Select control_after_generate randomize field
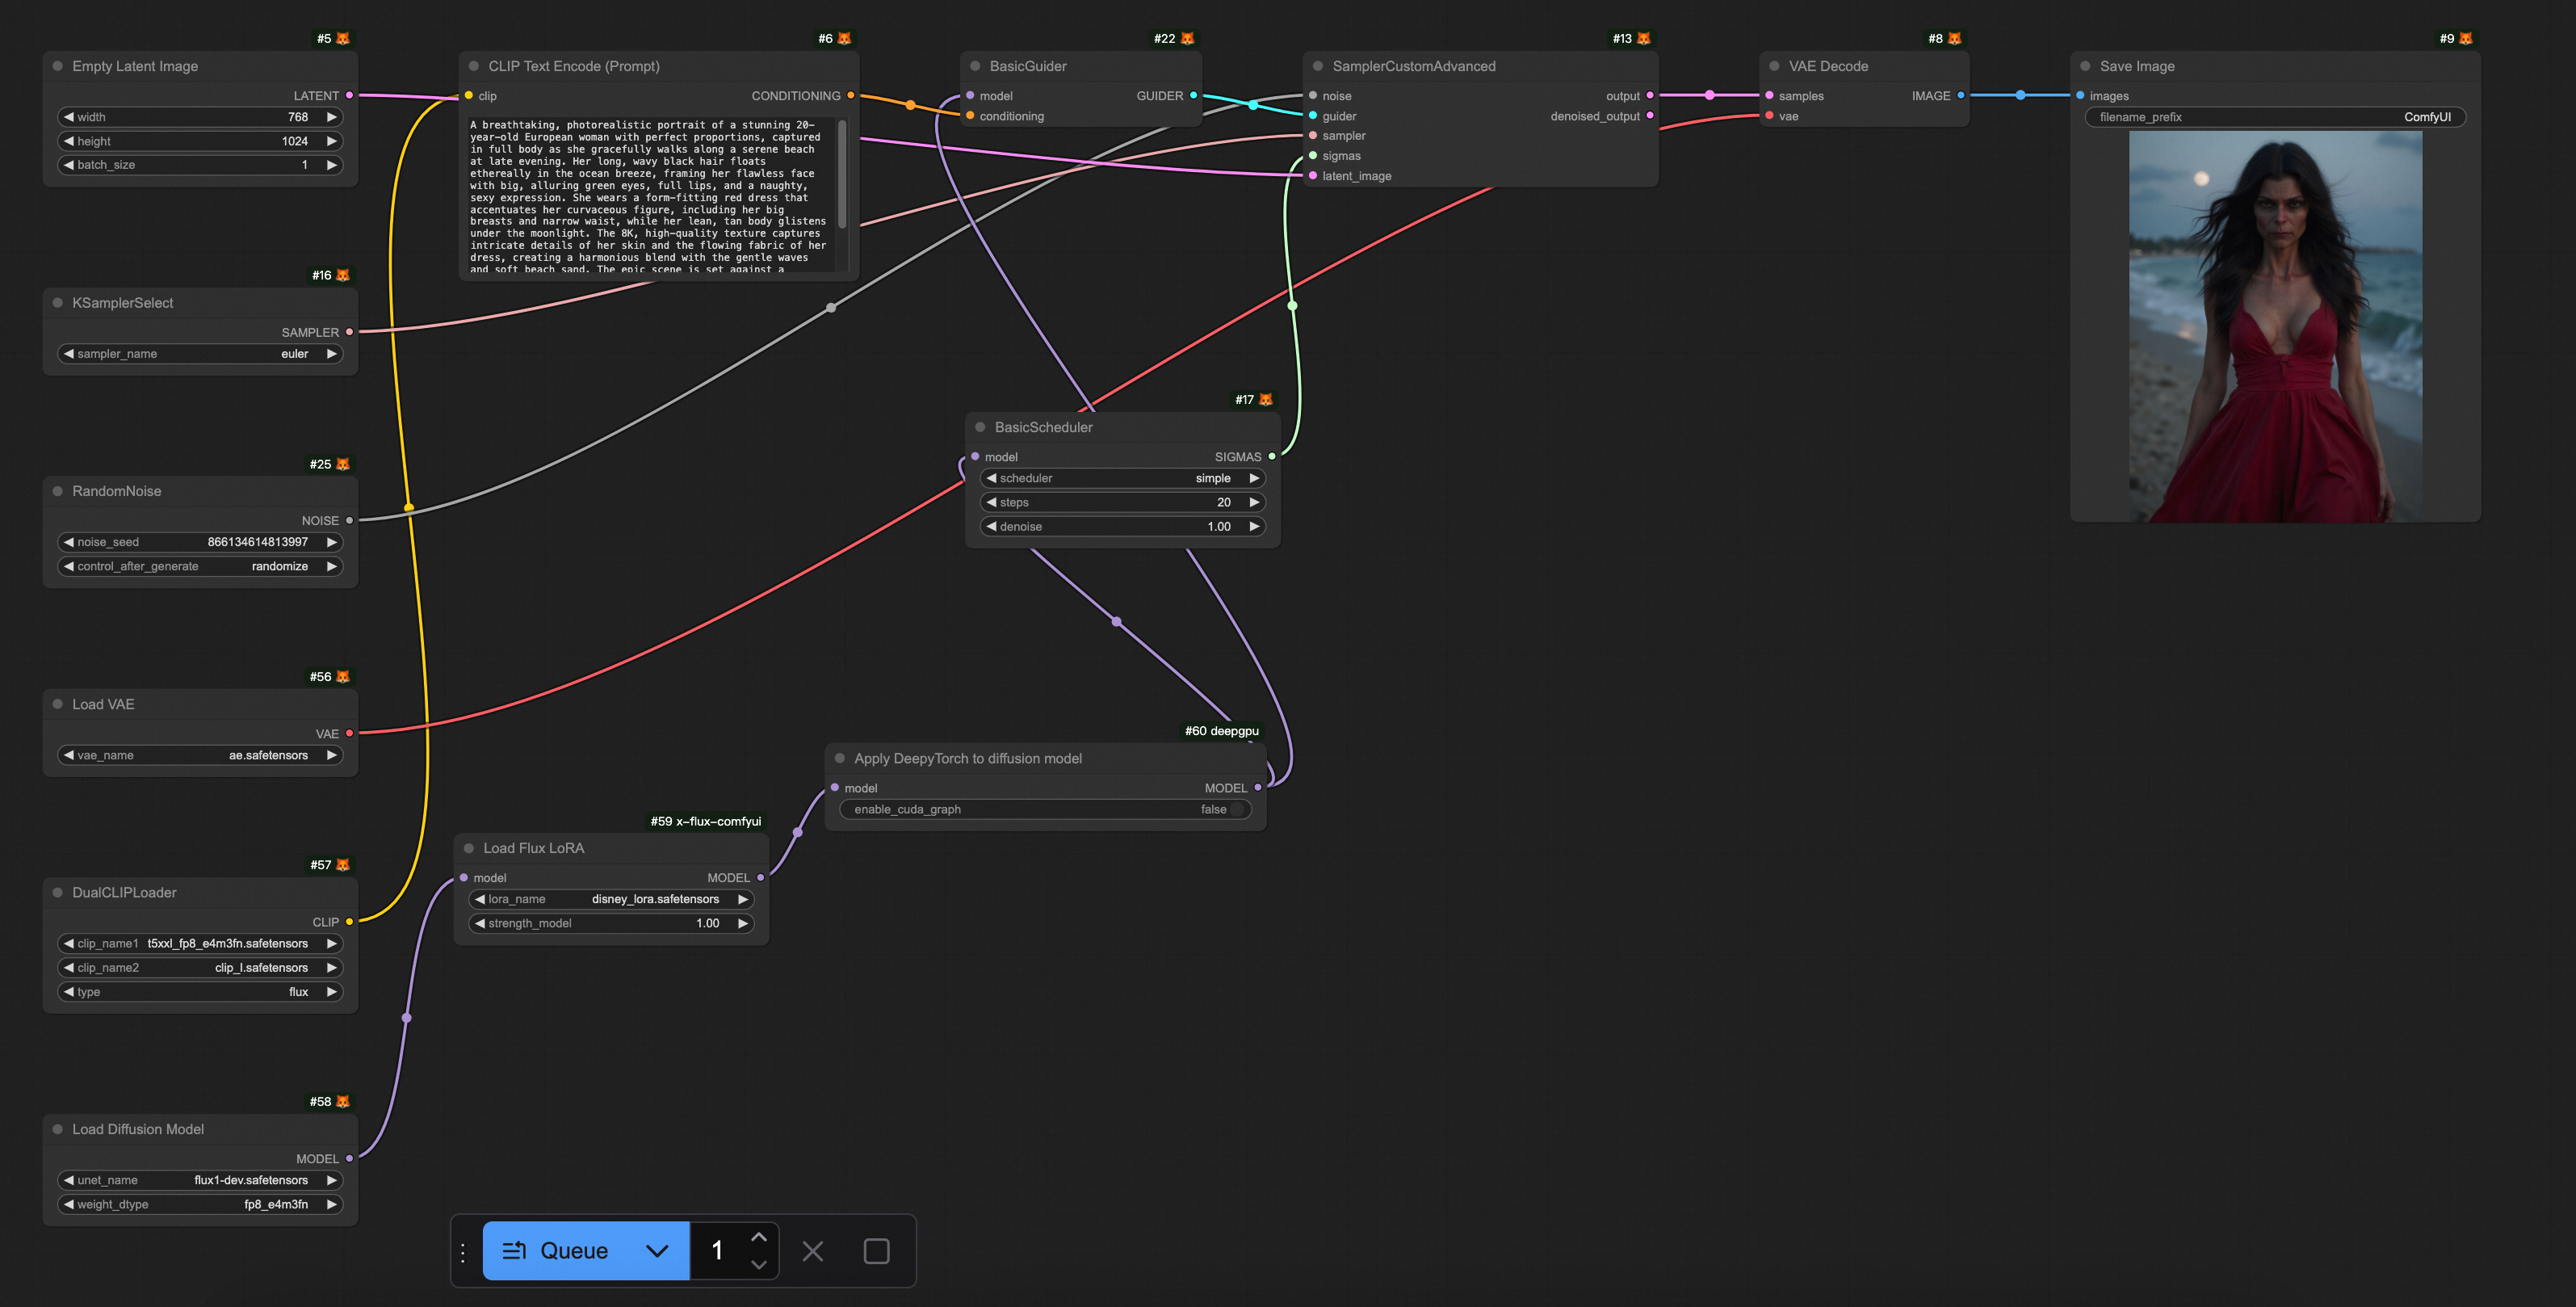The width and height of the screenshot is (2576, 1307). point(200,566)
